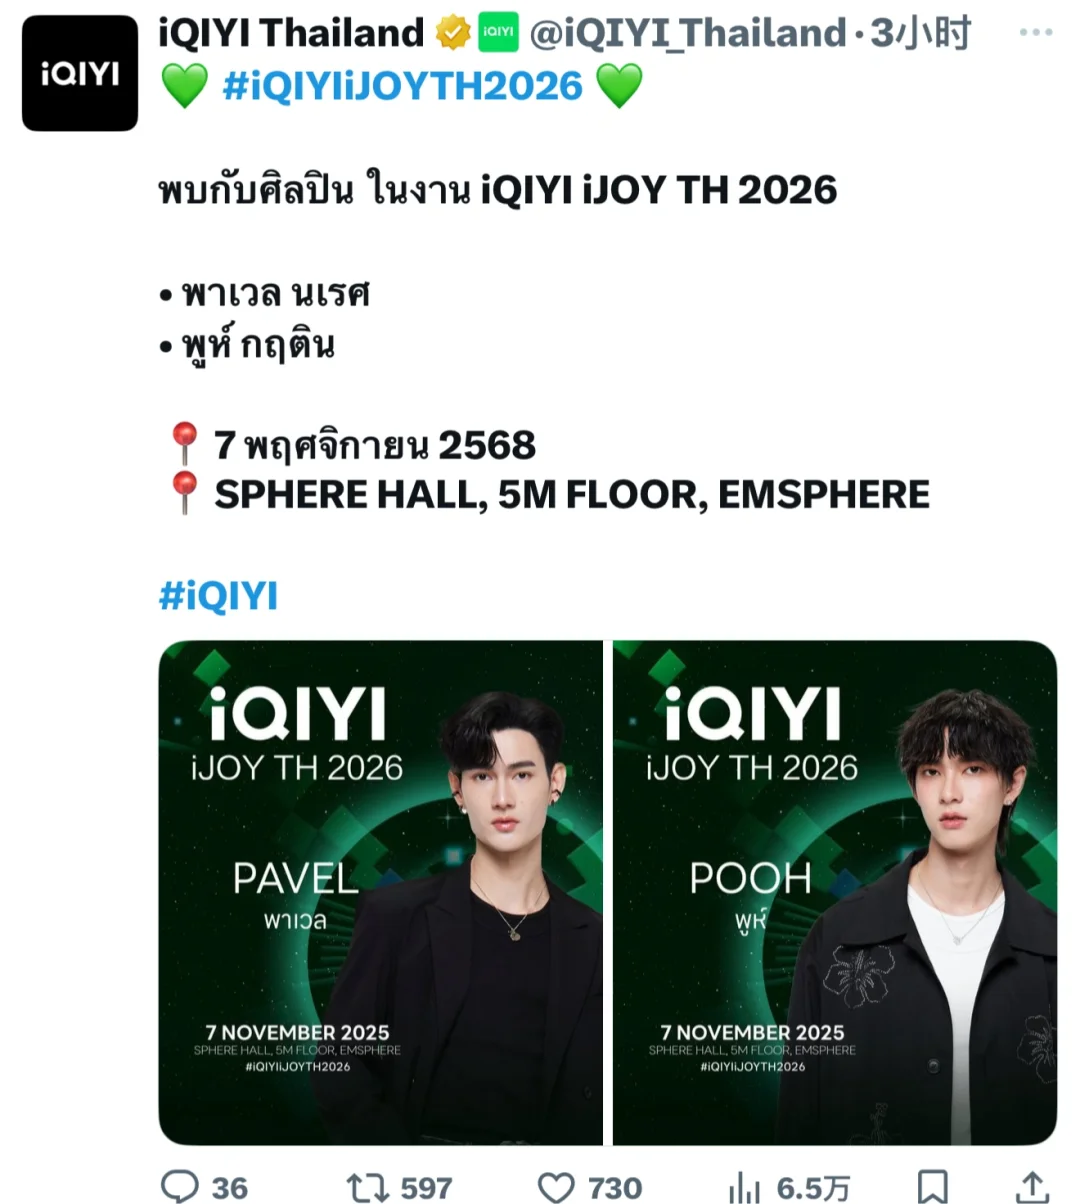Viewport: 1080px width, 1204px height.
Task: Open the @iQIYI_Thailand handle
Action: click(687, 33)
